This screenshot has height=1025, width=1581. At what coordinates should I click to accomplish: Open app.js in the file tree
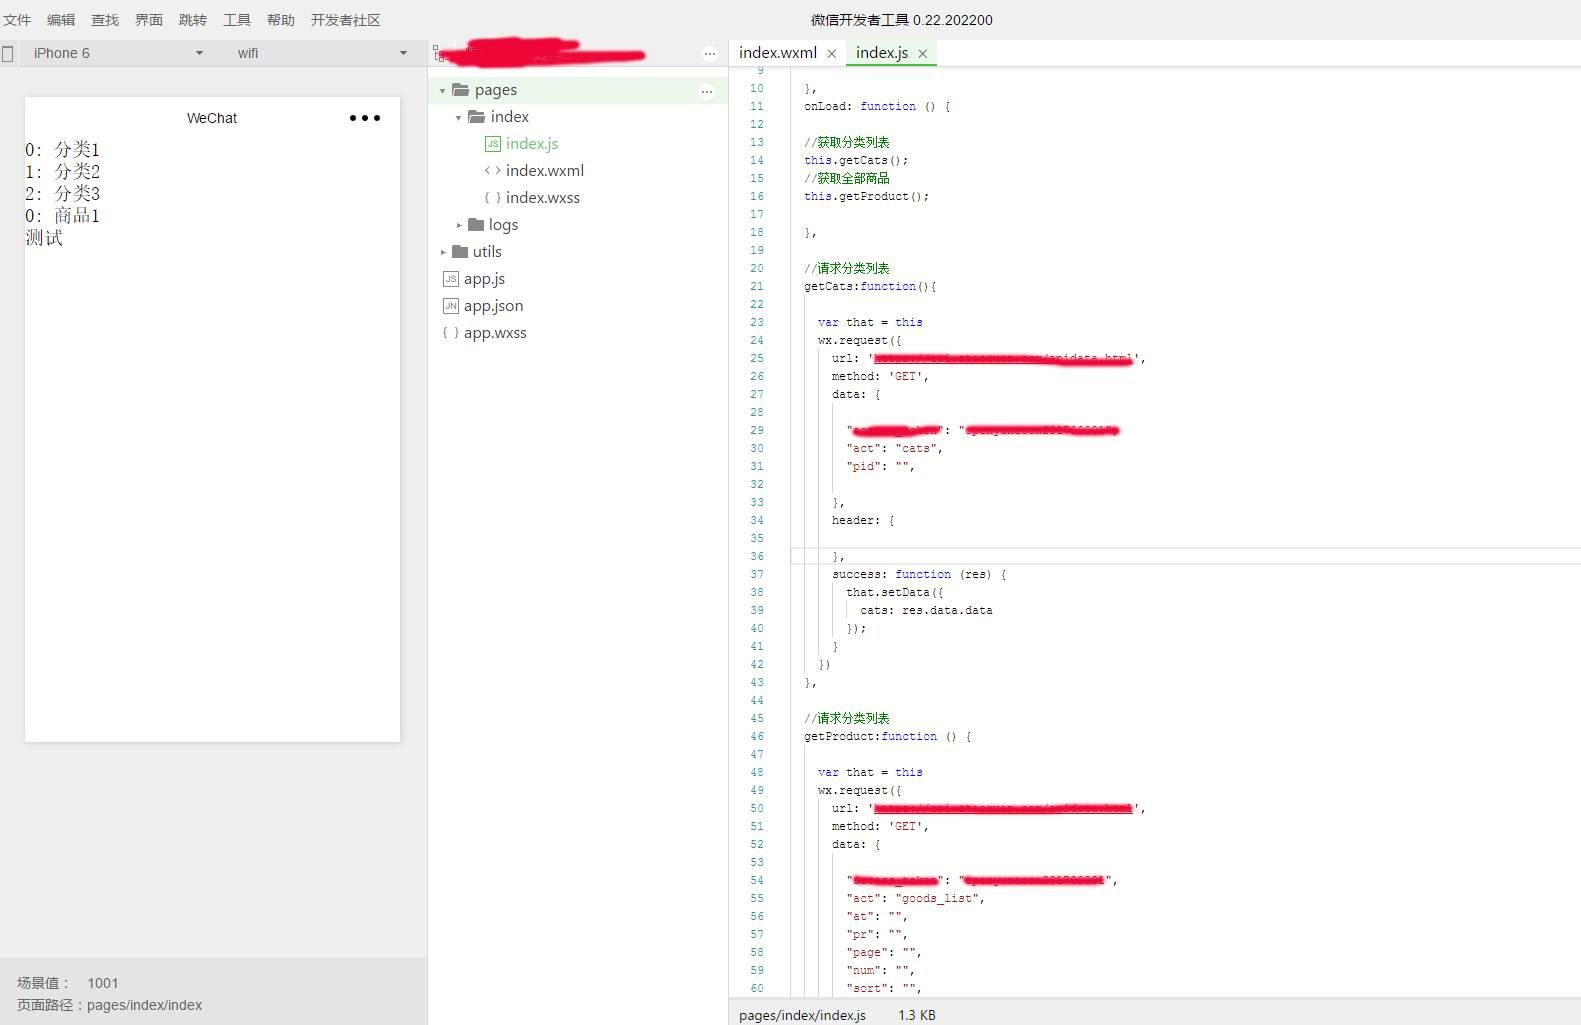(x=484, y=279)
